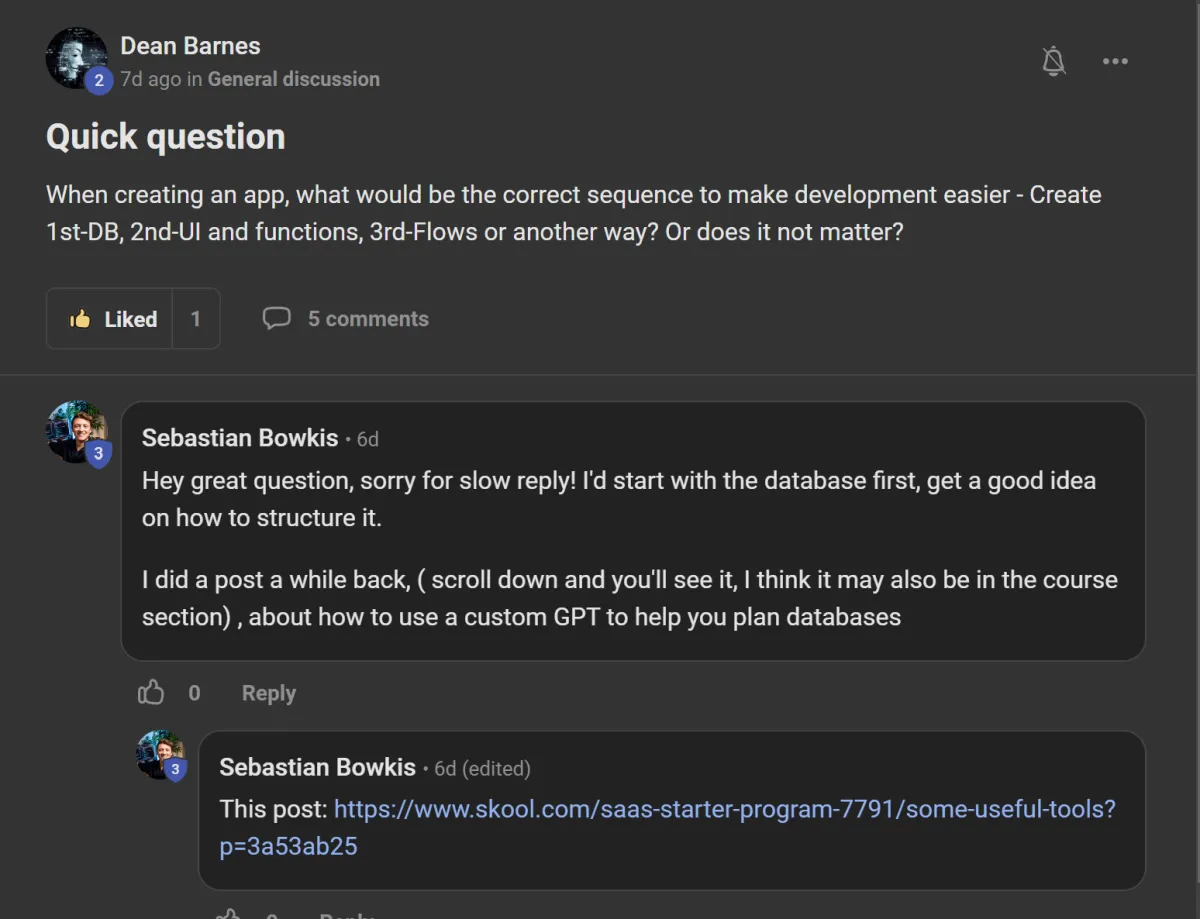The width and height of the screenshot is (1200, 919).
Task: Click the speech bubble comments icon
Action: click(276, 318)
